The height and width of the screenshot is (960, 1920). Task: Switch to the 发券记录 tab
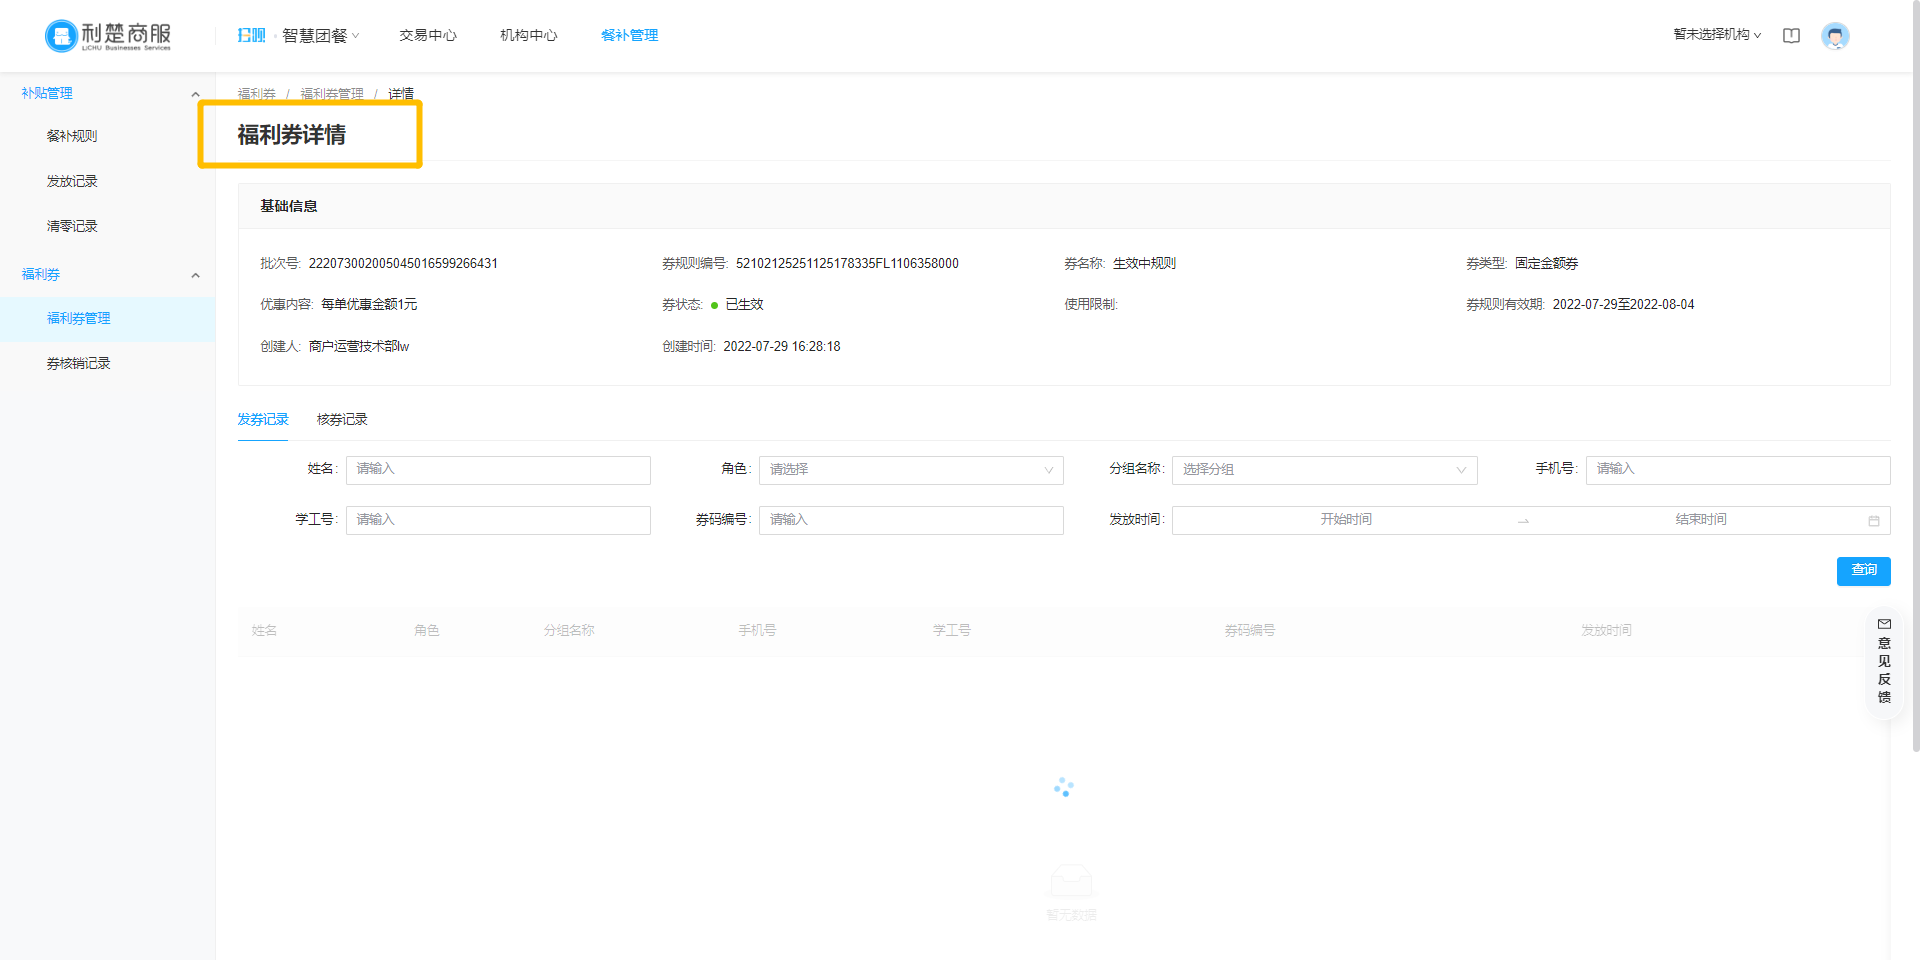[263, 420]
